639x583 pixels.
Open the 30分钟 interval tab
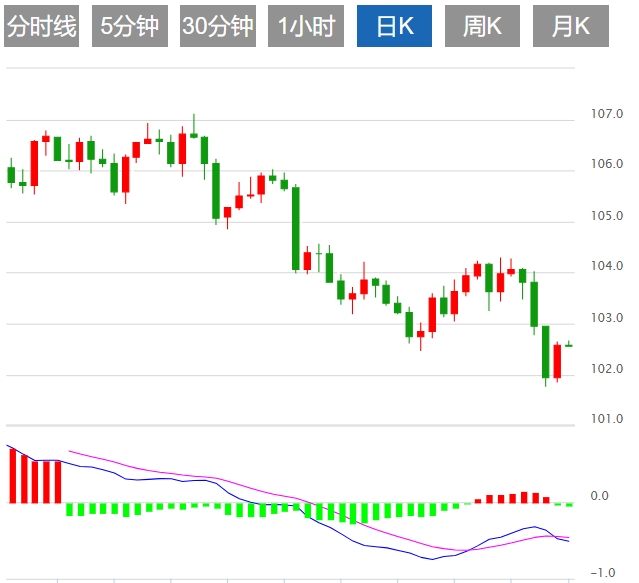tap(218, 27)
